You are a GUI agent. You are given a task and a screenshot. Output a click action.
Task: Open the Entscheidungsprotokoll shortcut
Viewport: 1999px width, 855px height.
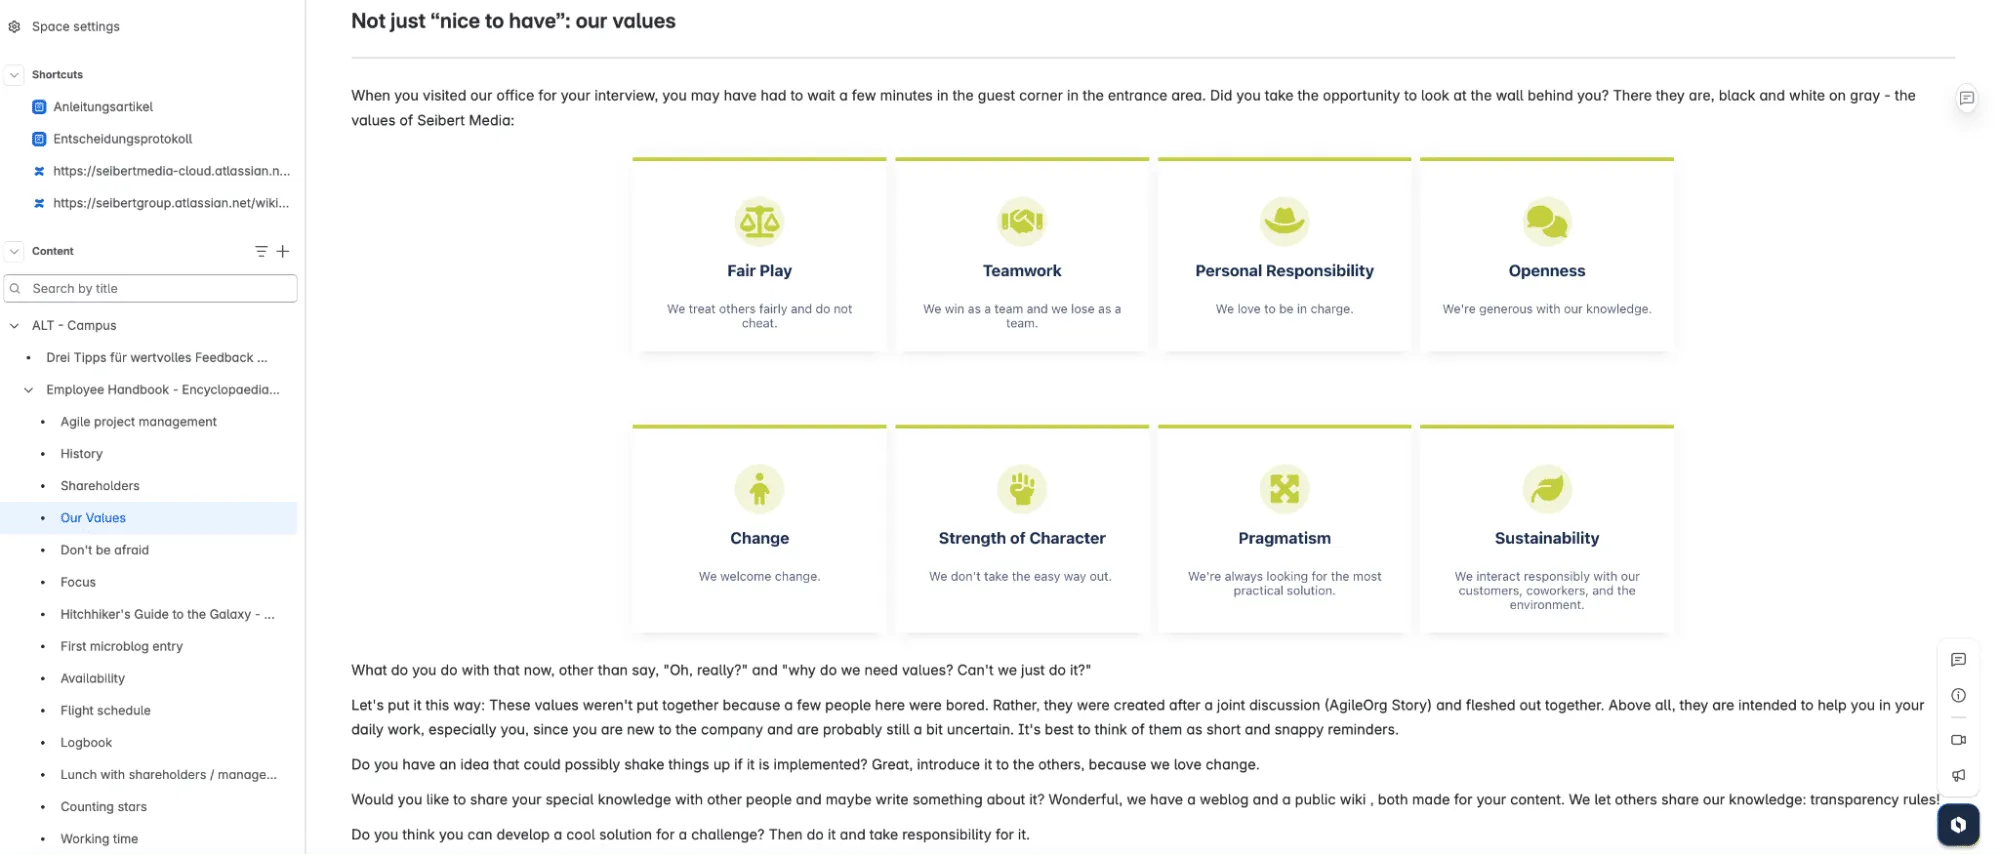(122, 139)
